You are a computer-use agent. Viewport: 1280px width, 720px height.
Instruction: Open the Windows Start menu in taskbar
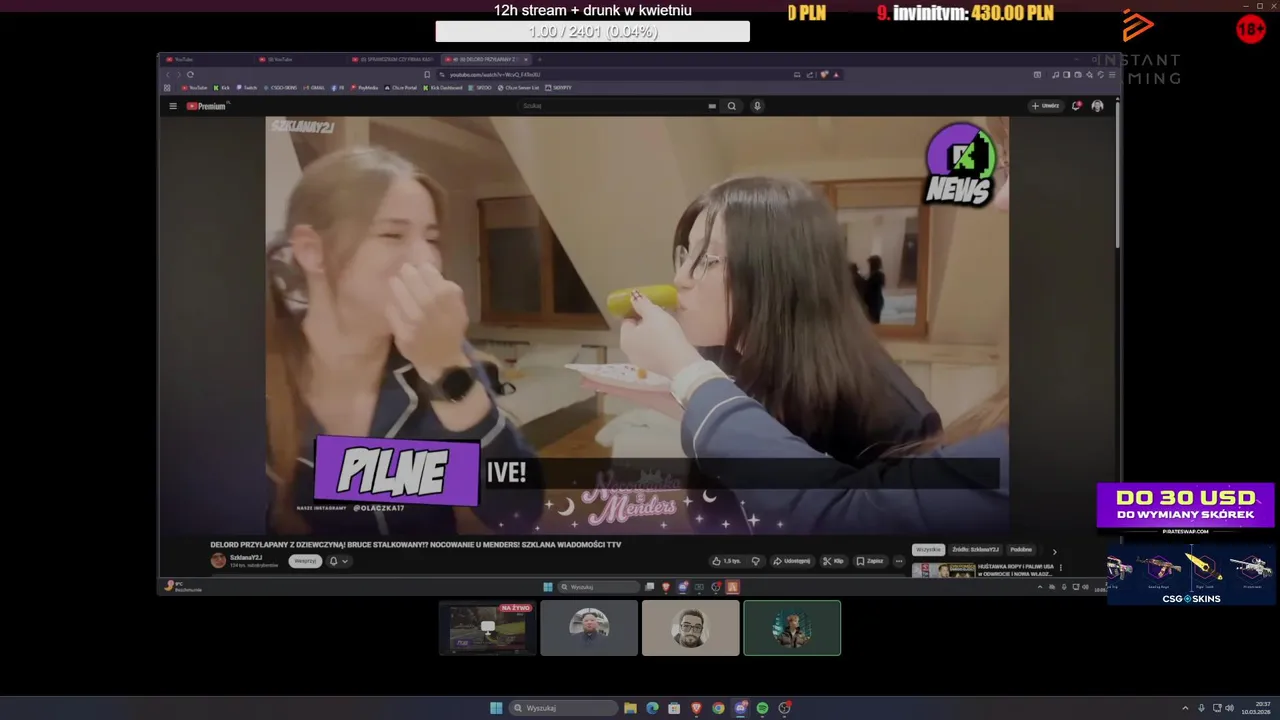point(496,708)
